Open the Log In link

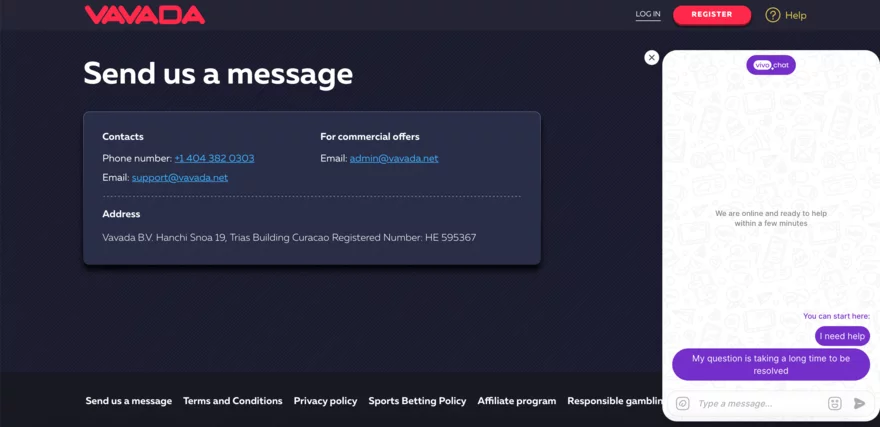tap(648, 15)
